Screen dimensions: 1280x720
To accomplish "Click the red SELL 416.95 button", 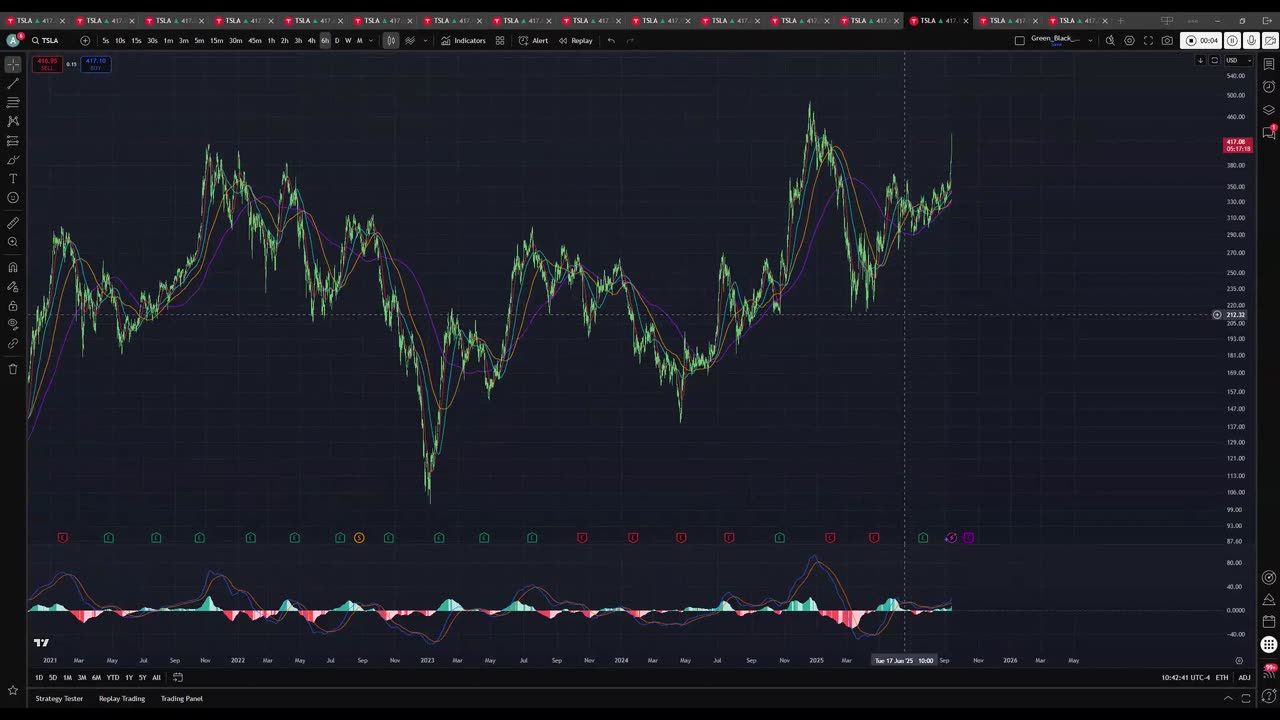I will click(46, 64).
